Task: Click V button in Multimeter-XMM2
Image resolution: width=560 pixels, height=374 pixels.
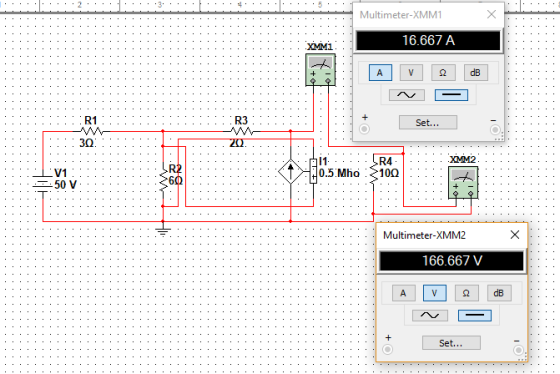Action: (435, 293)
